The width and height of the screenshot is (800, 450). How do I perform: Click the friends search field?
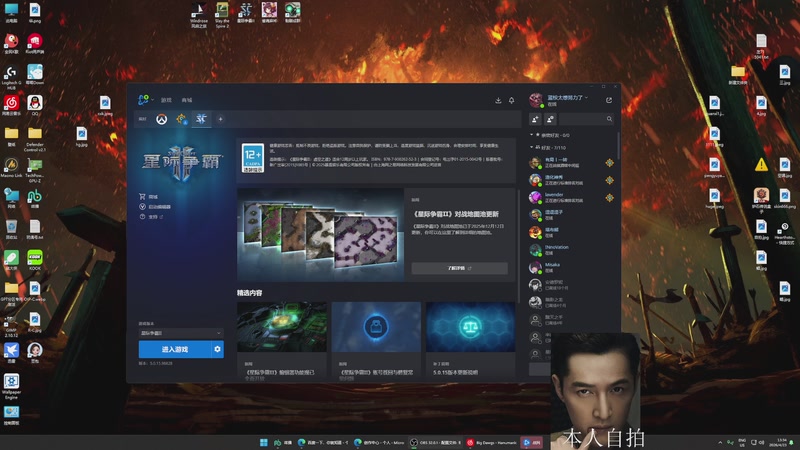pos(587,119)
